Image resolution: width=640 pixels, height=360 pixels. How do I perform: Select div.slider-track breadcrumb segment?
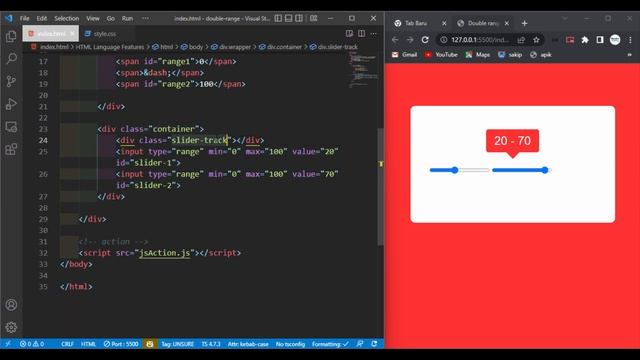click(x=333, y=47)
